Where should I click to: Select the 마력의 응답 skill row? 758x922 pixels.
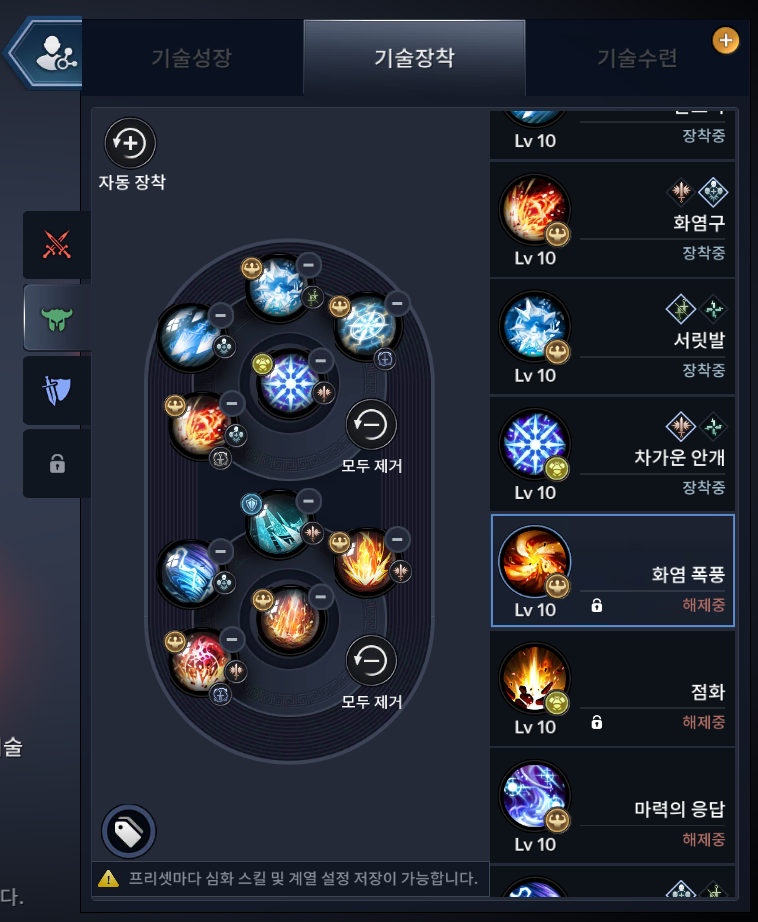(612, 806)
